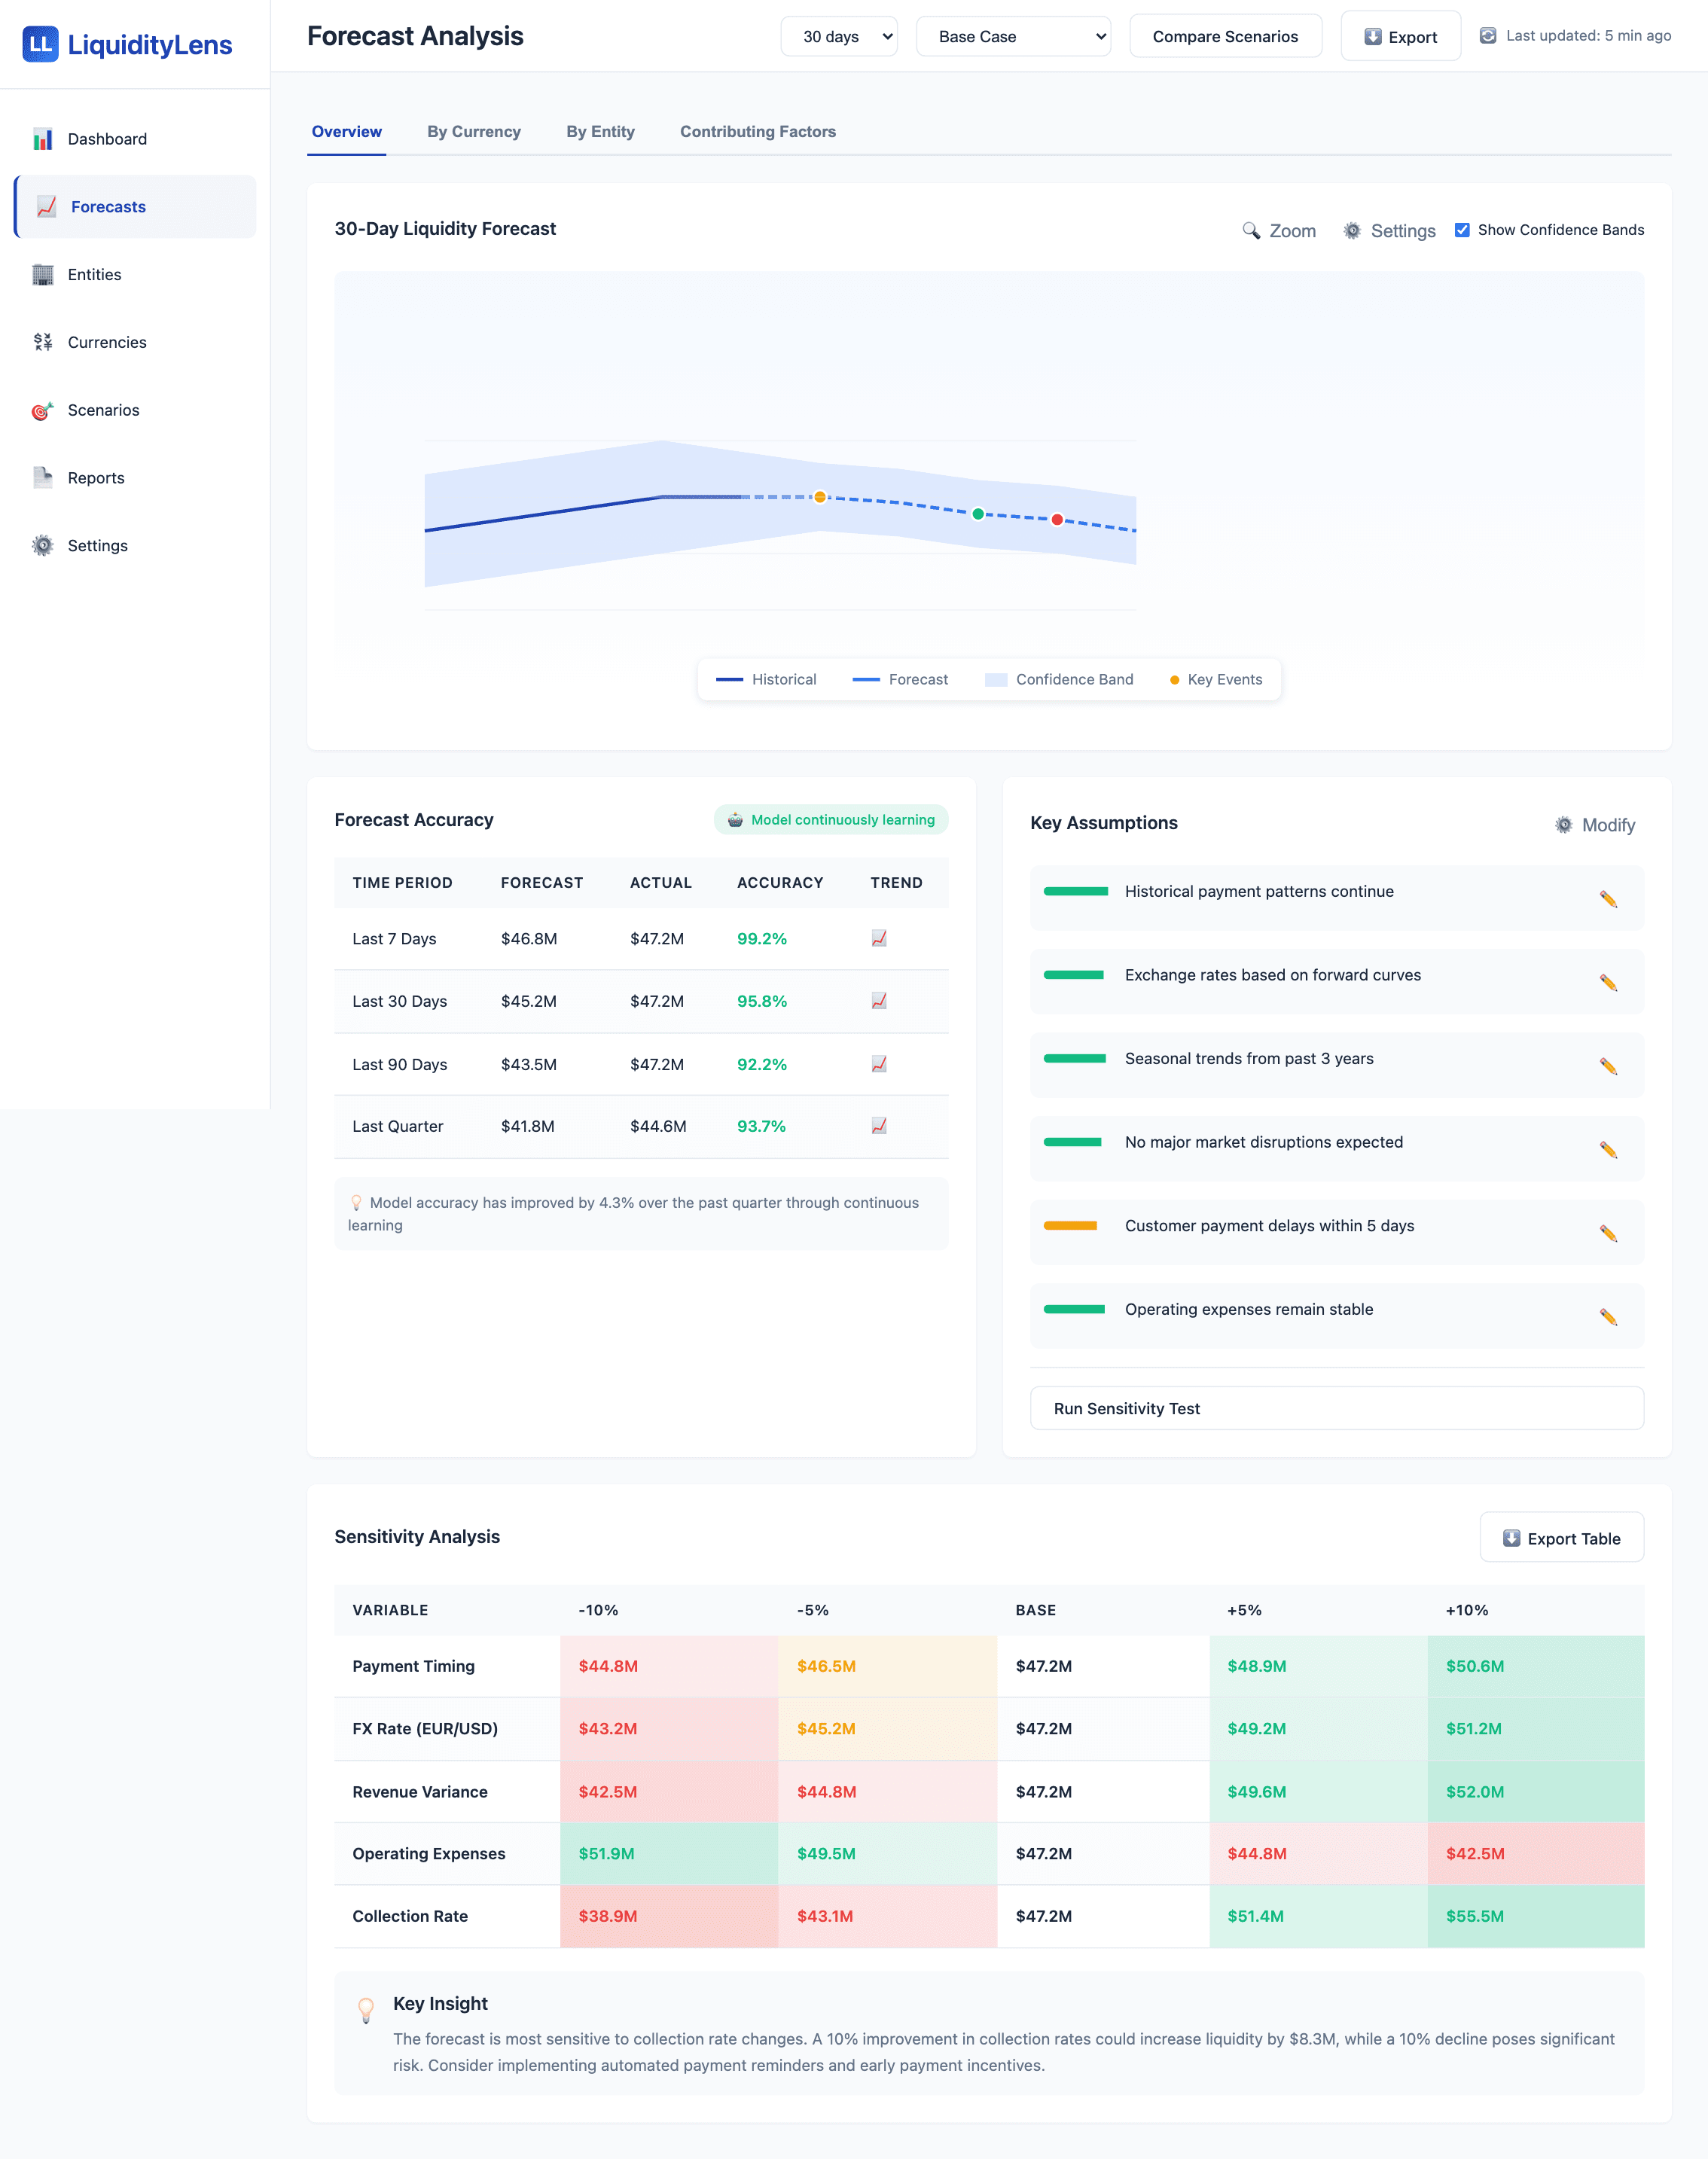Edit the Seasonal trends assumption pencil icon

(x=1608, y=1066)
